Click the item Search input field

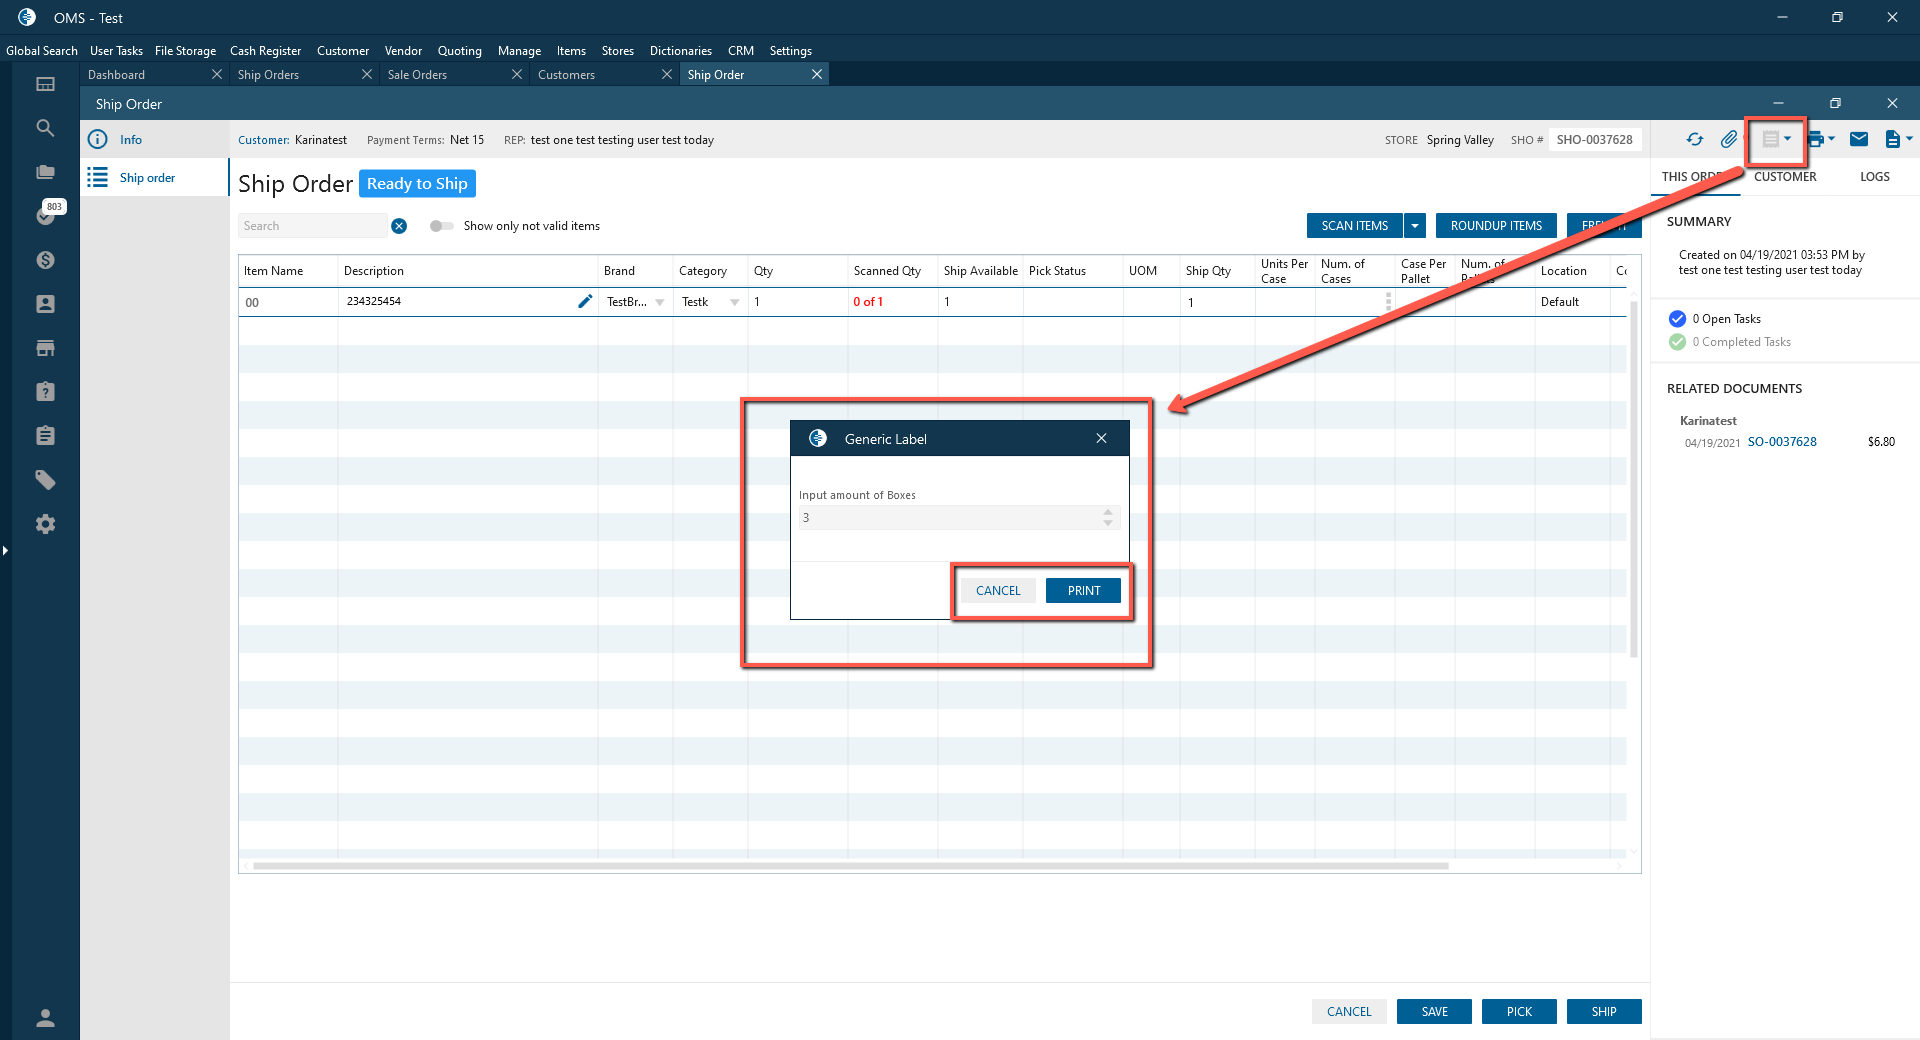[312, 226]
